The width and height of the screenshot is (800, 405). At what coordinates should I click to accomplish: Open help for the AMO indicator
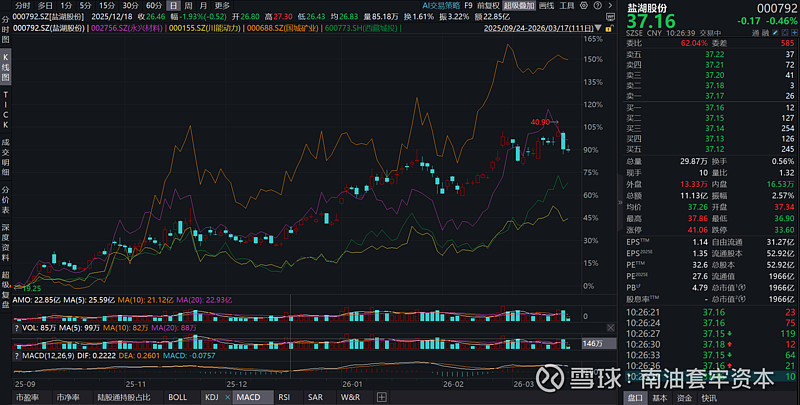[x=20, y=298]
